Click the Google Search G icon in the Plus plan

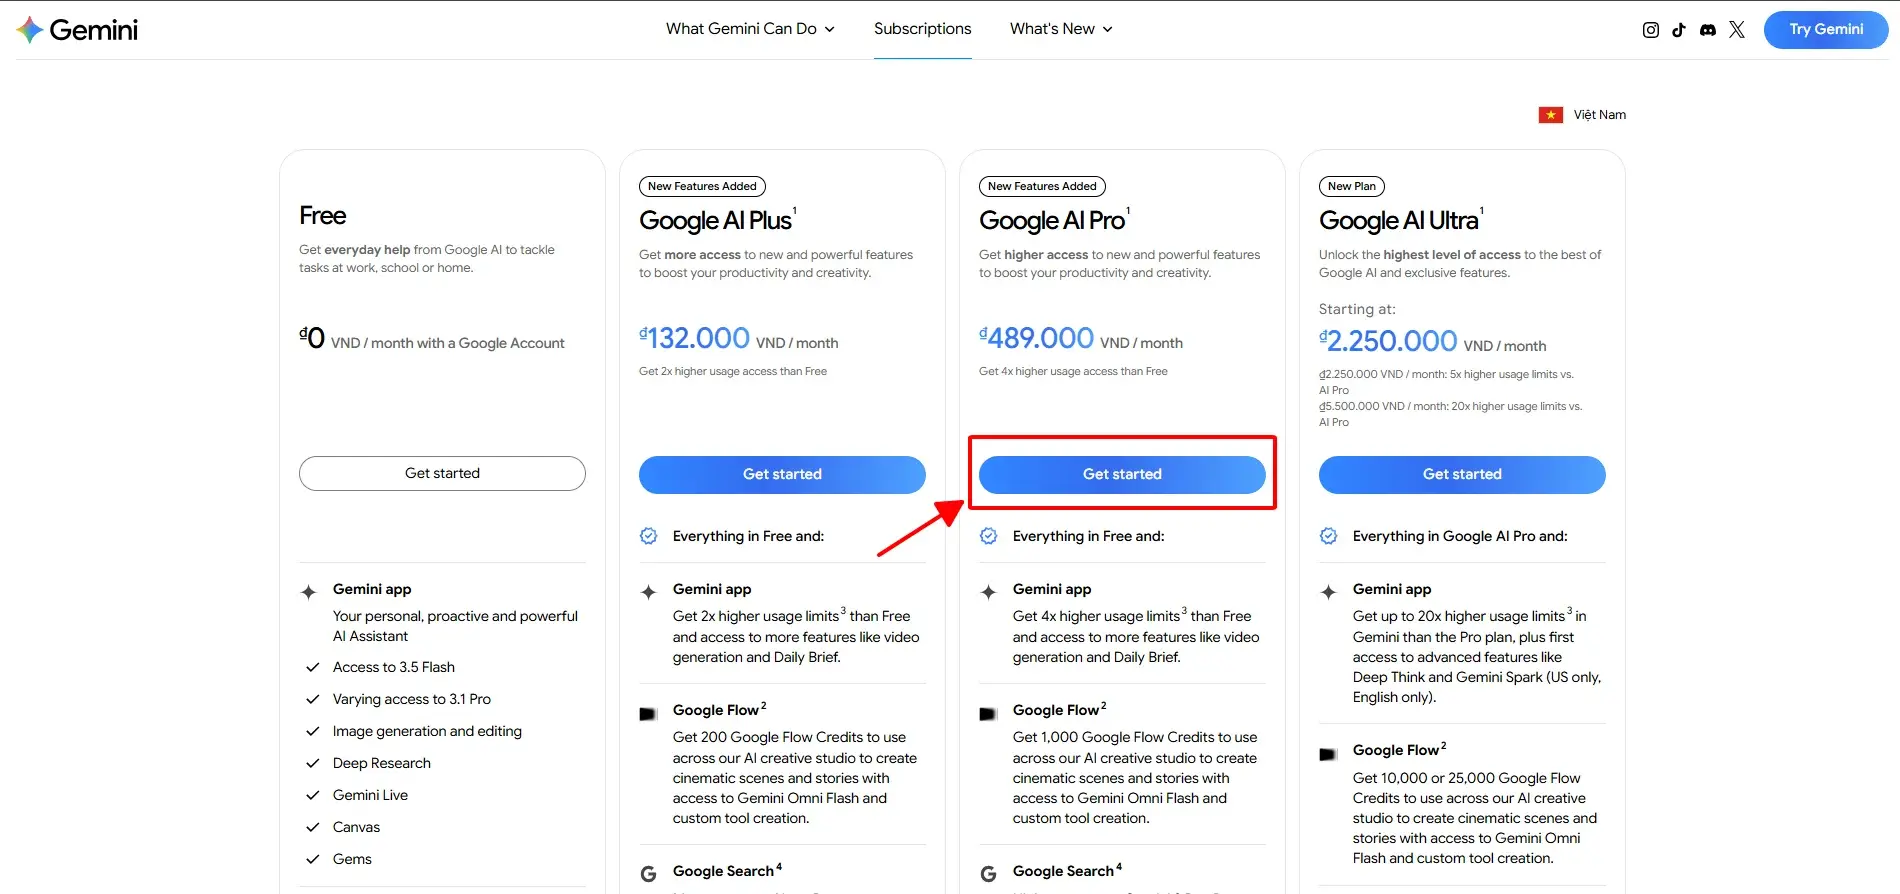click(x=649, y=874)
